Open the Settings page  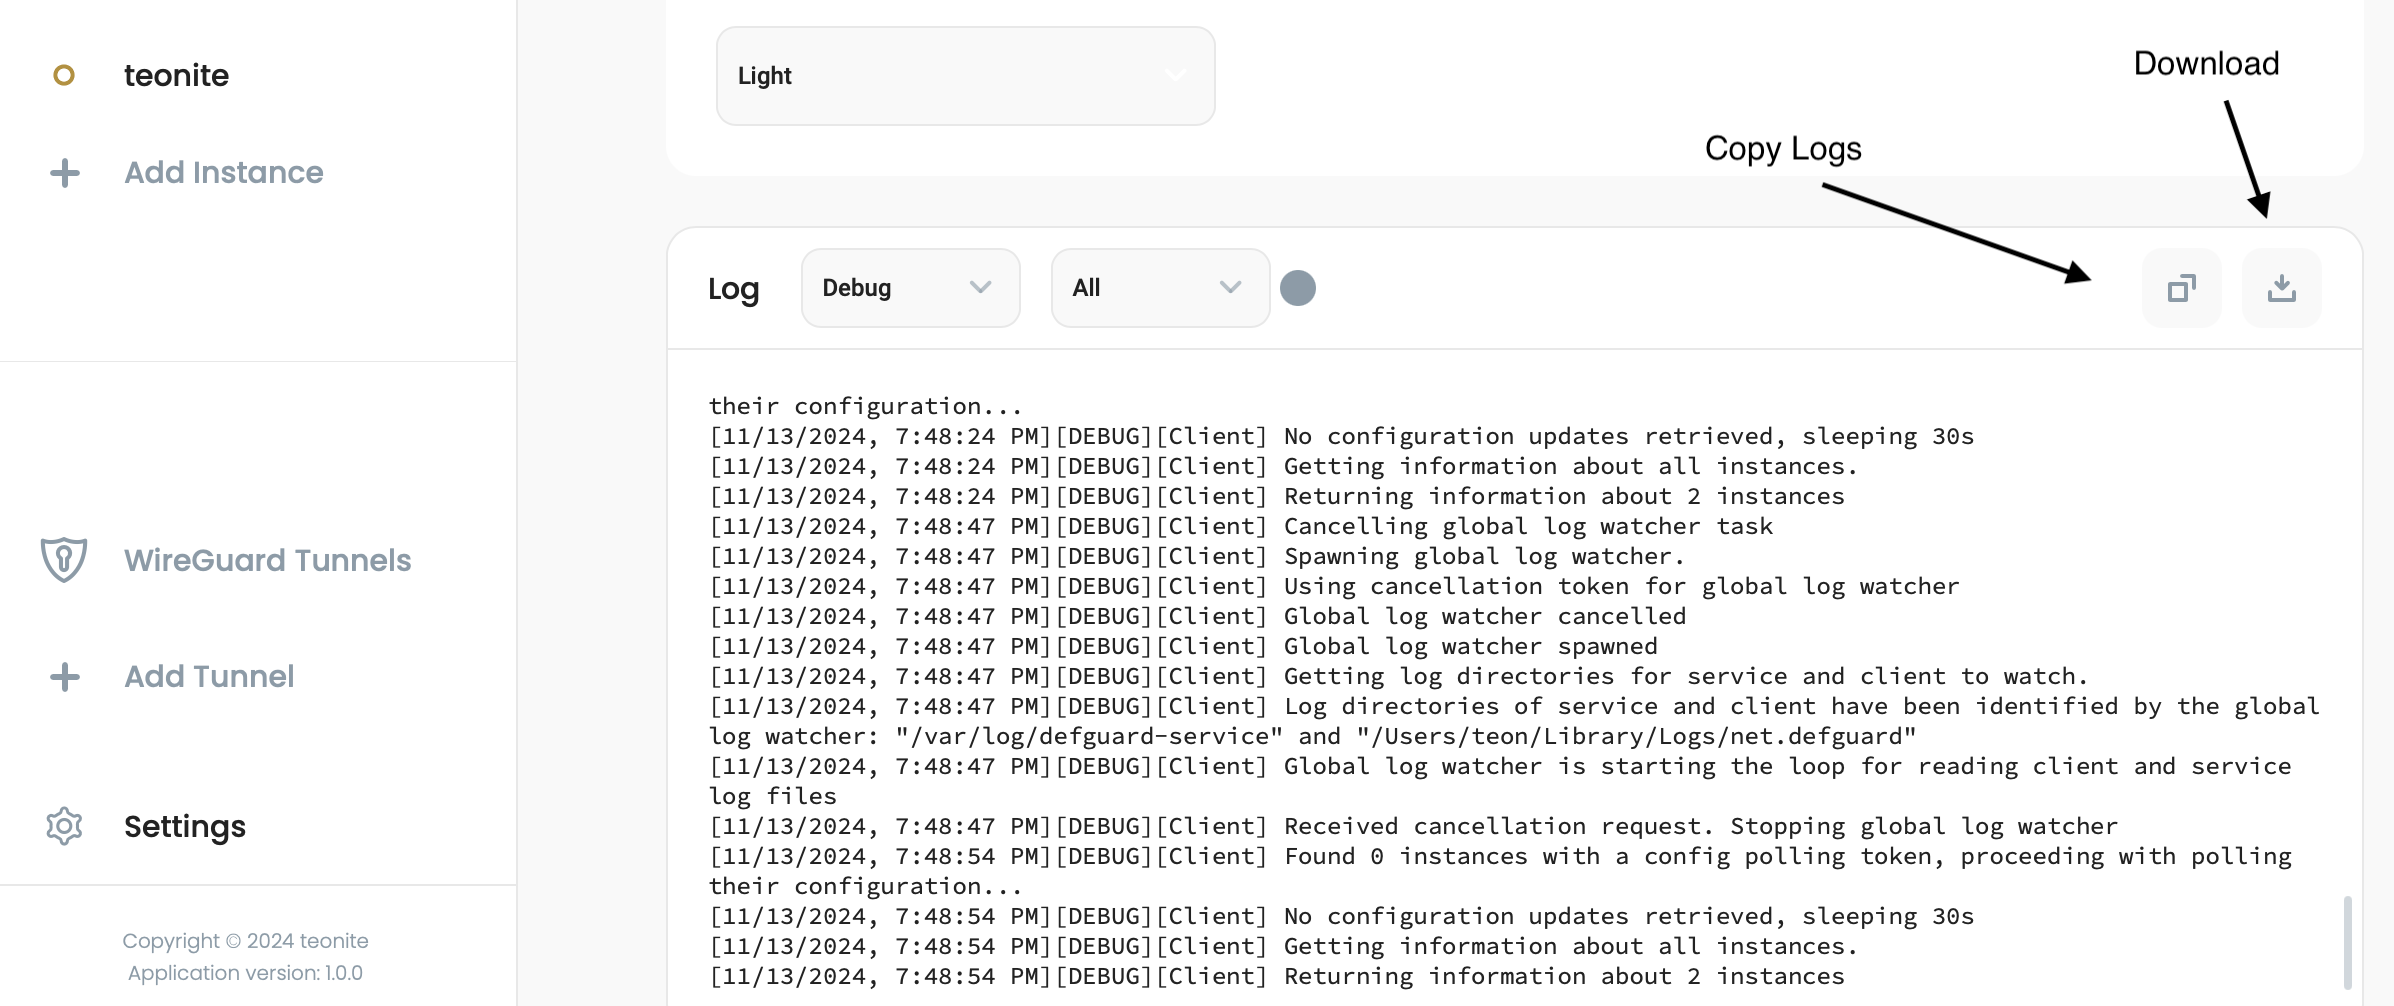(185, 826)
